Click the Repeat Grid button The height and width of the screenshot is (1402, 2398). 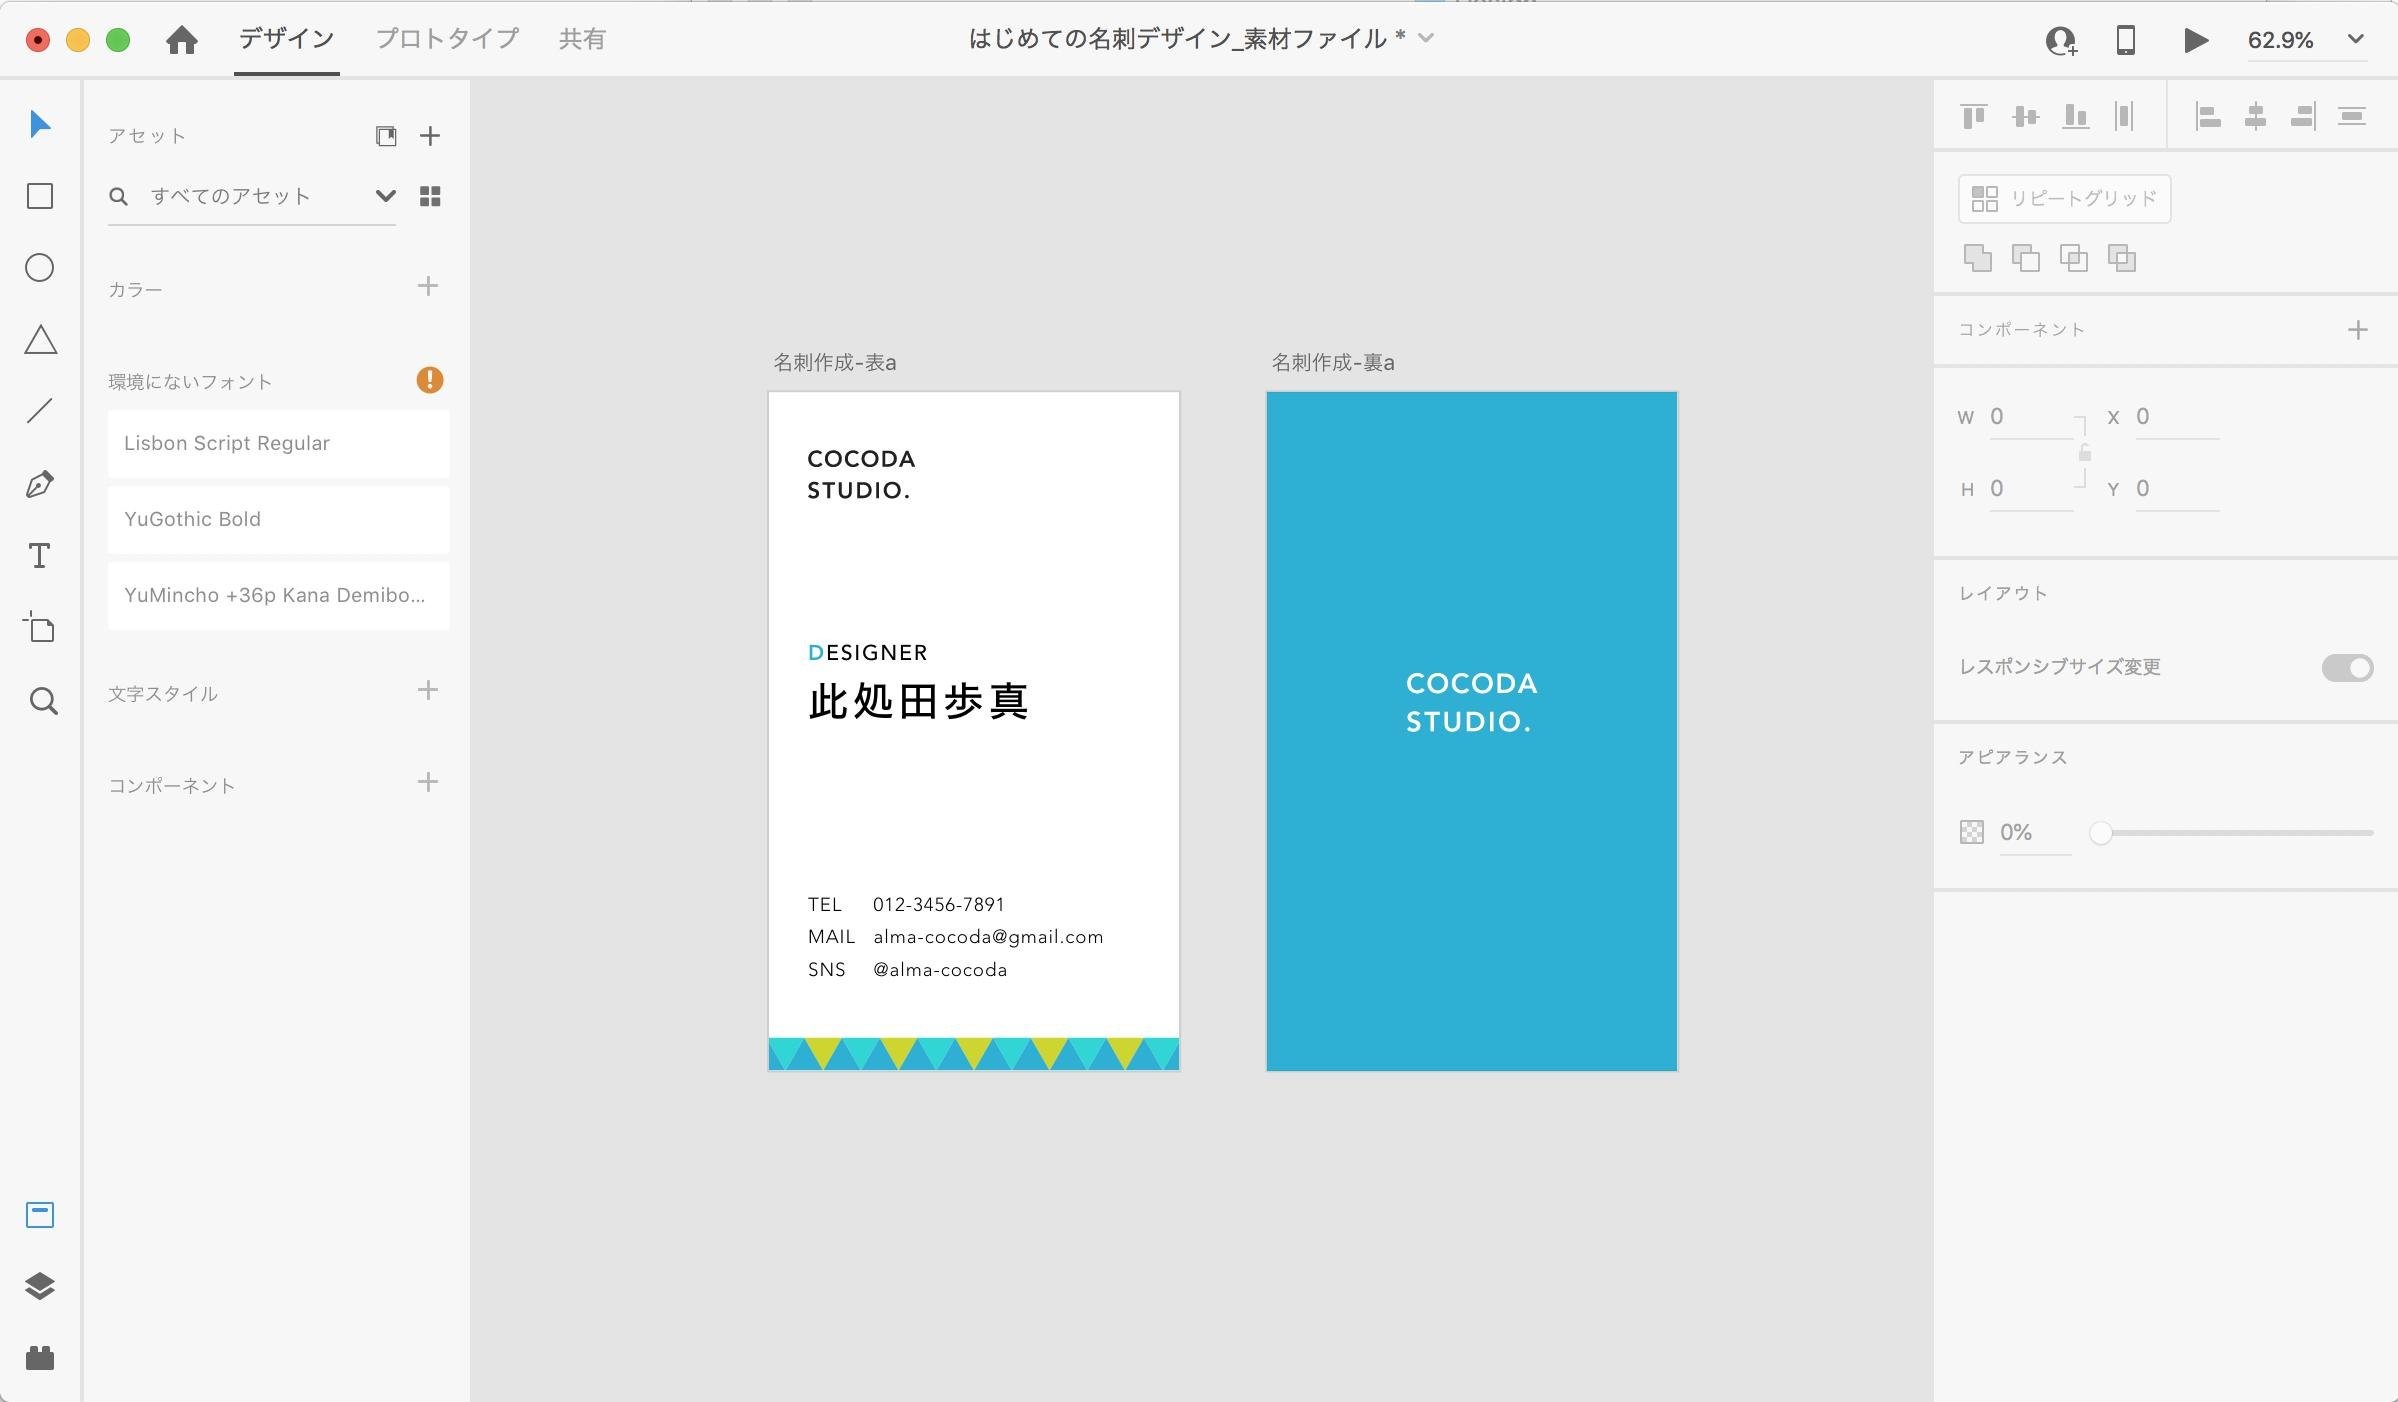click(2064, 198)
